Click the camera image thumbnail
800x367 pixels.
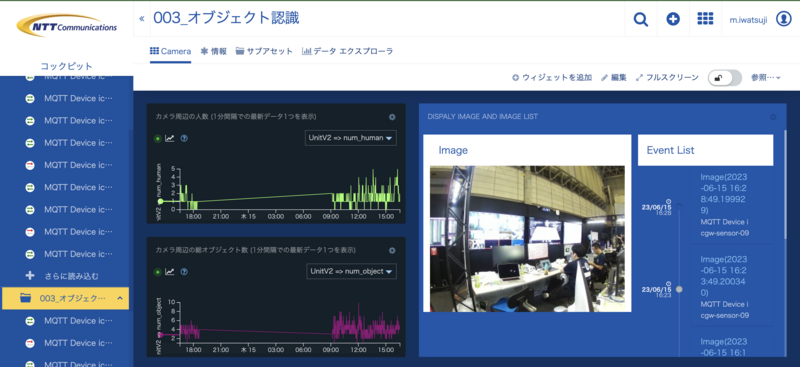(x=527, y=238)
